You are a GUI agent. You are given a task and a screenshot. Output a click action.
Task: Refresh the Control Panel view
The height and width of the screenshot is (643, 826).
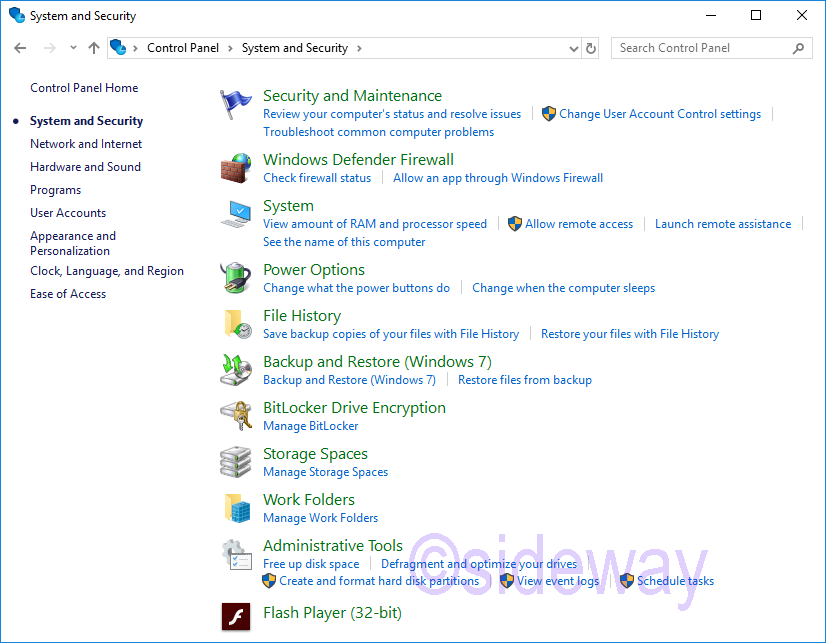click(591, 48)
